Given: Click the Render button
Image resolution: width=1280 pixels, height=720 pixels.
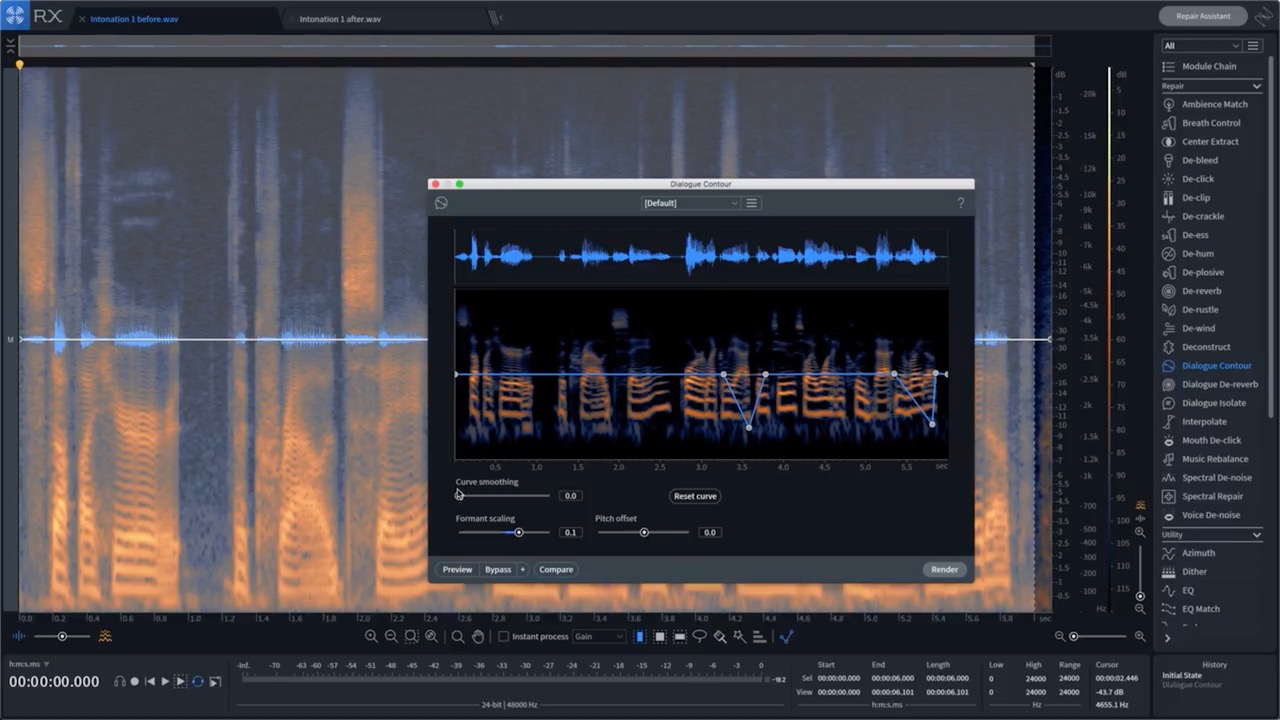Looking at the screenshot, I should 944,569.
